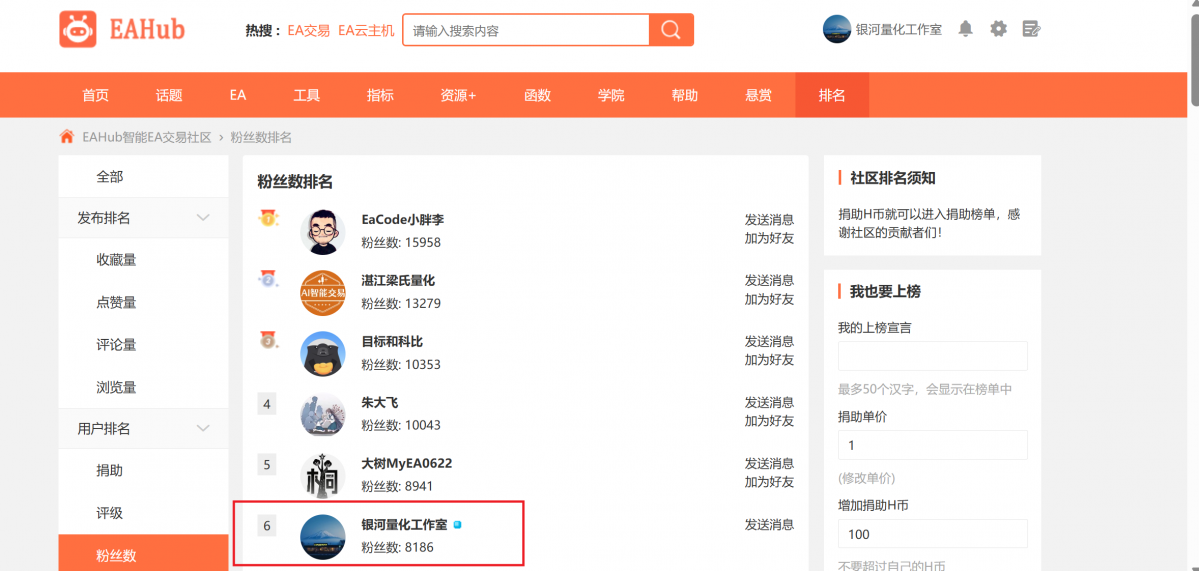The width and height of the screenshot is (1199, 571).
Task: Add 湛江梁氏量化 as friend
Action: point(769,299)
